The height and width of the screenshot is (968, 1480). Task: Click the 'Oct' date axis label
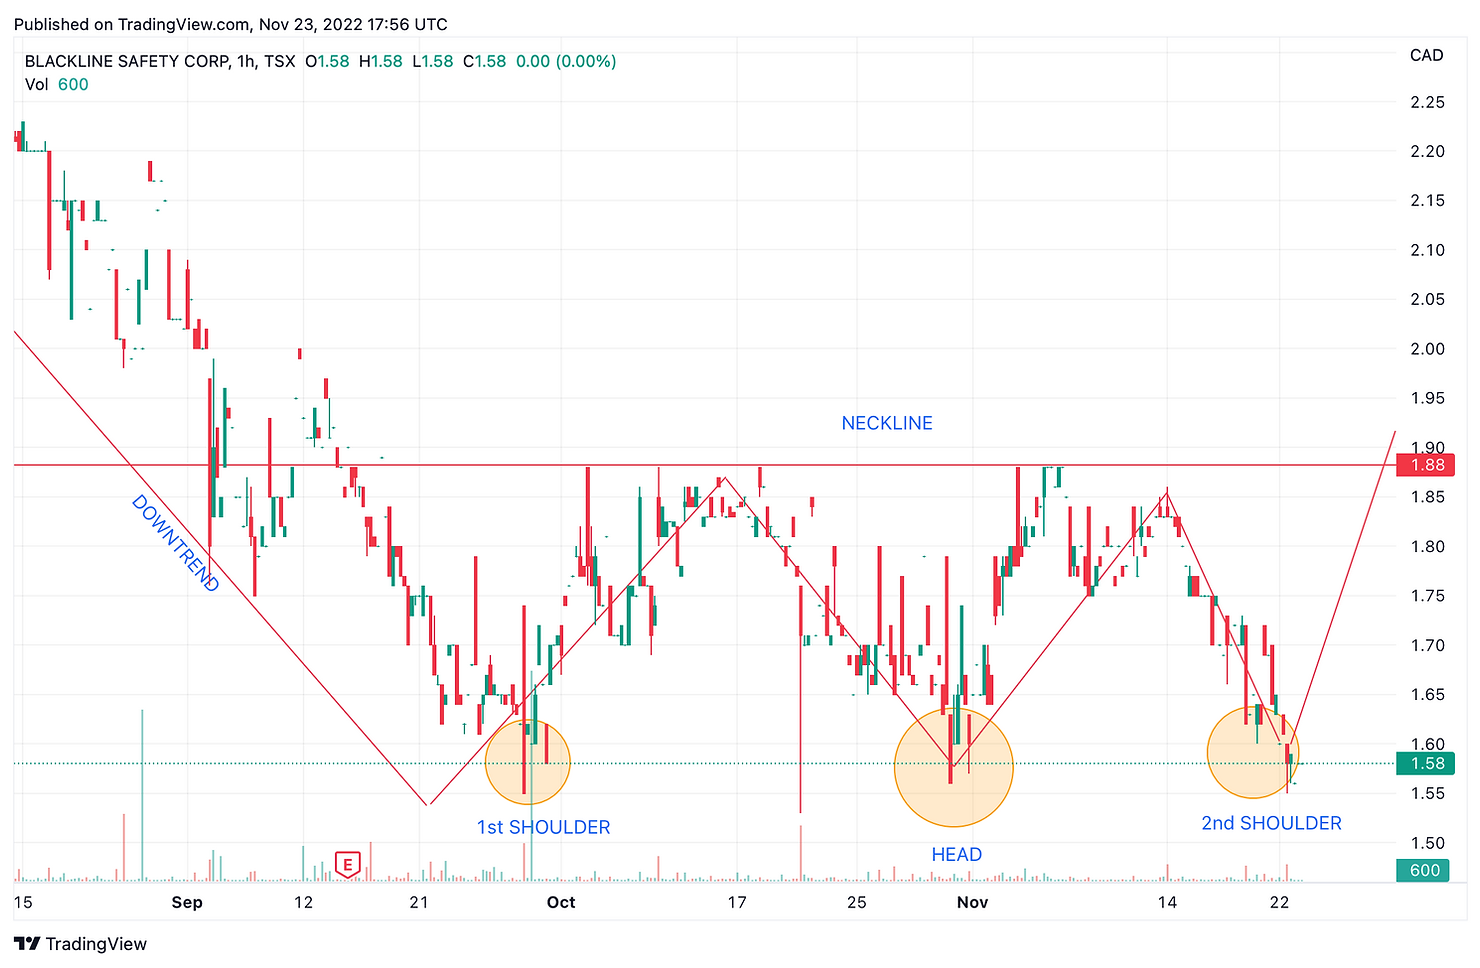coord(561,902)
